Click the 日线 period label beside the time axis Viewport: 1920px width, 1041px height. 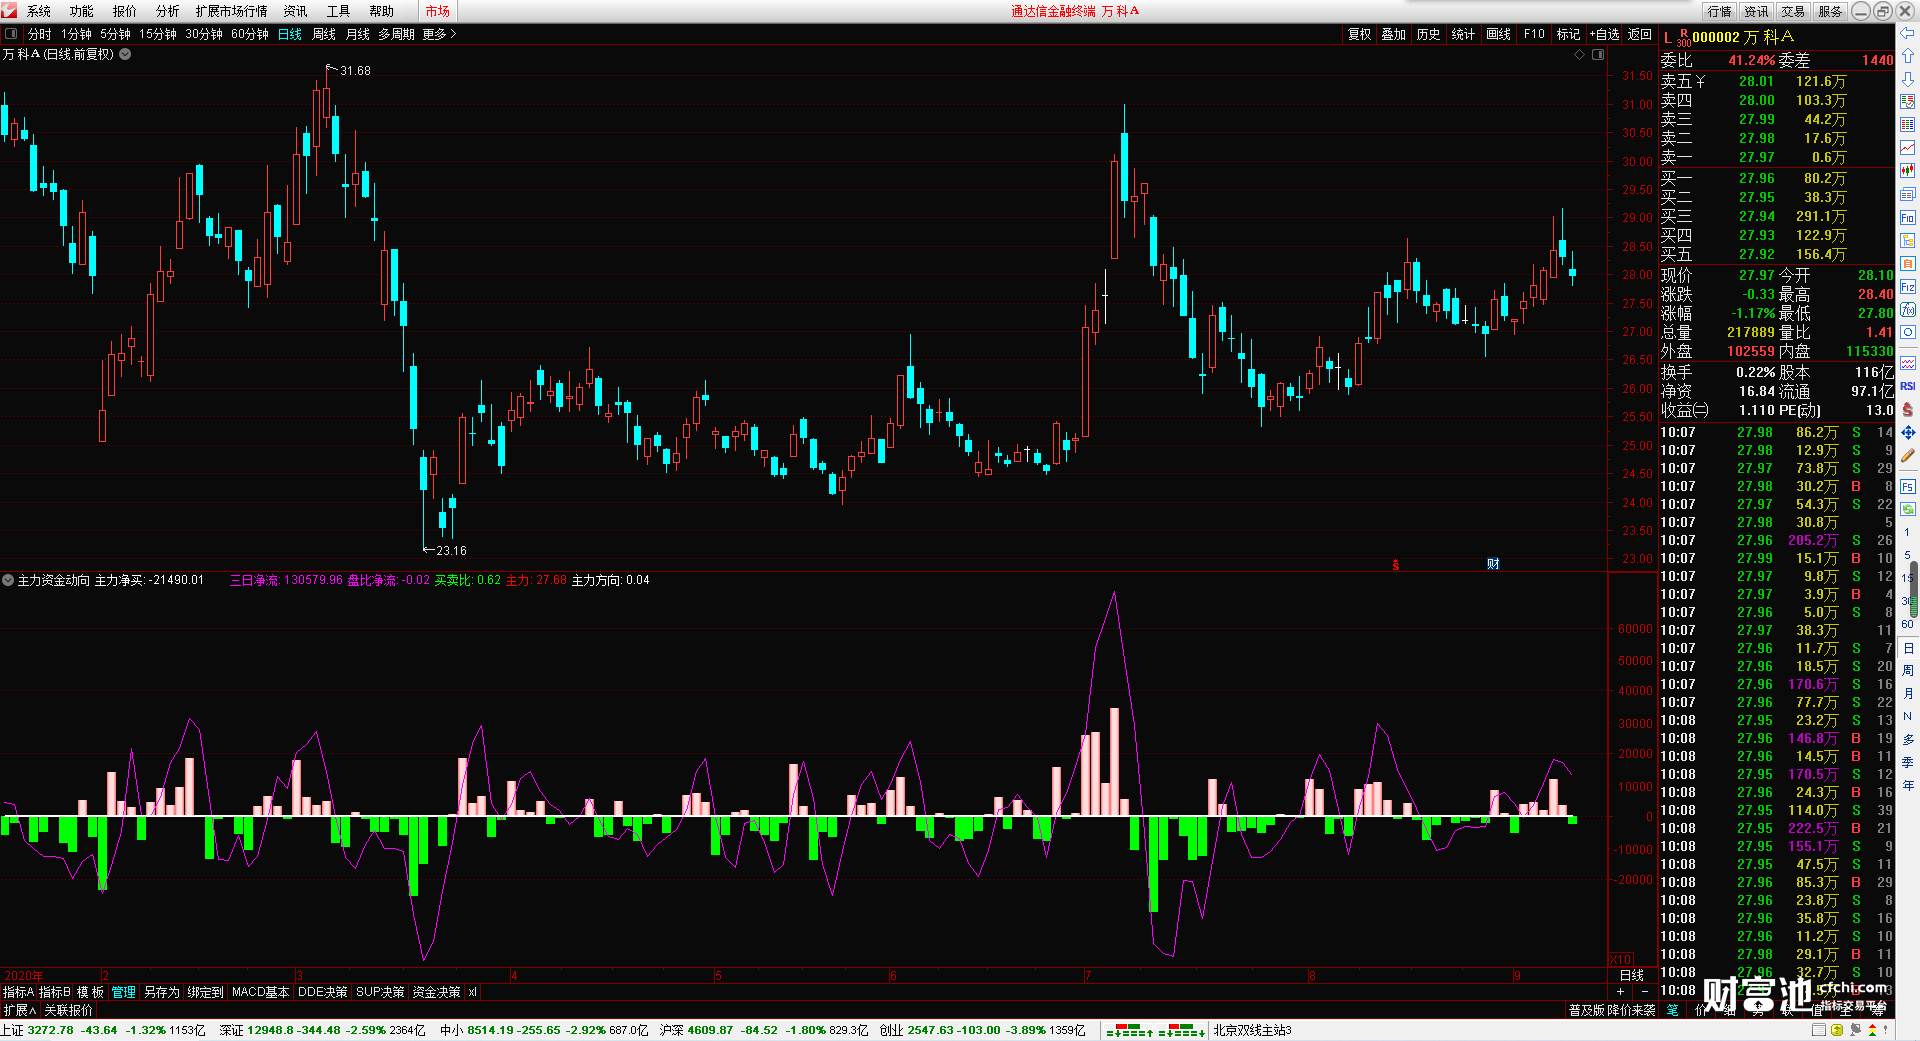click(x=1632, y=975)
